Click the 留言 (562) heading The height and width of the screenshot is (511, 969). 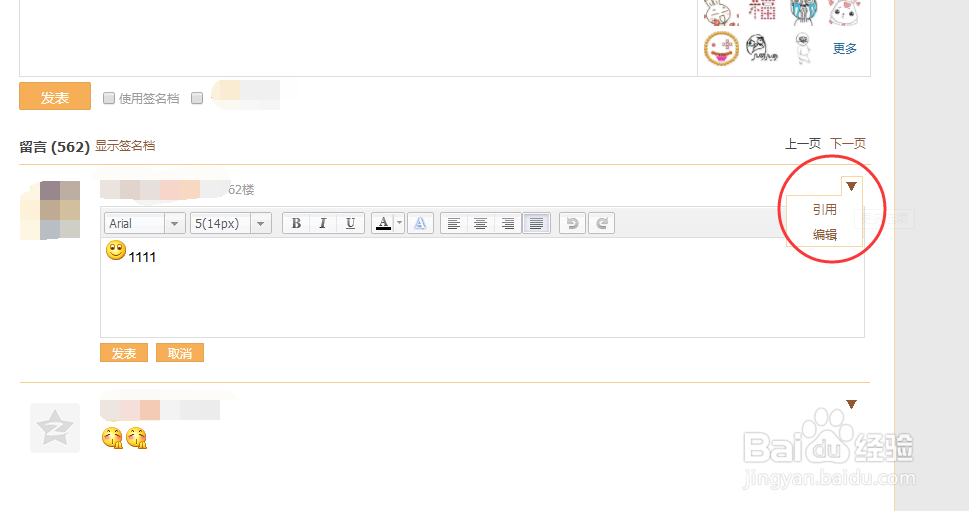tap(54, 146)
